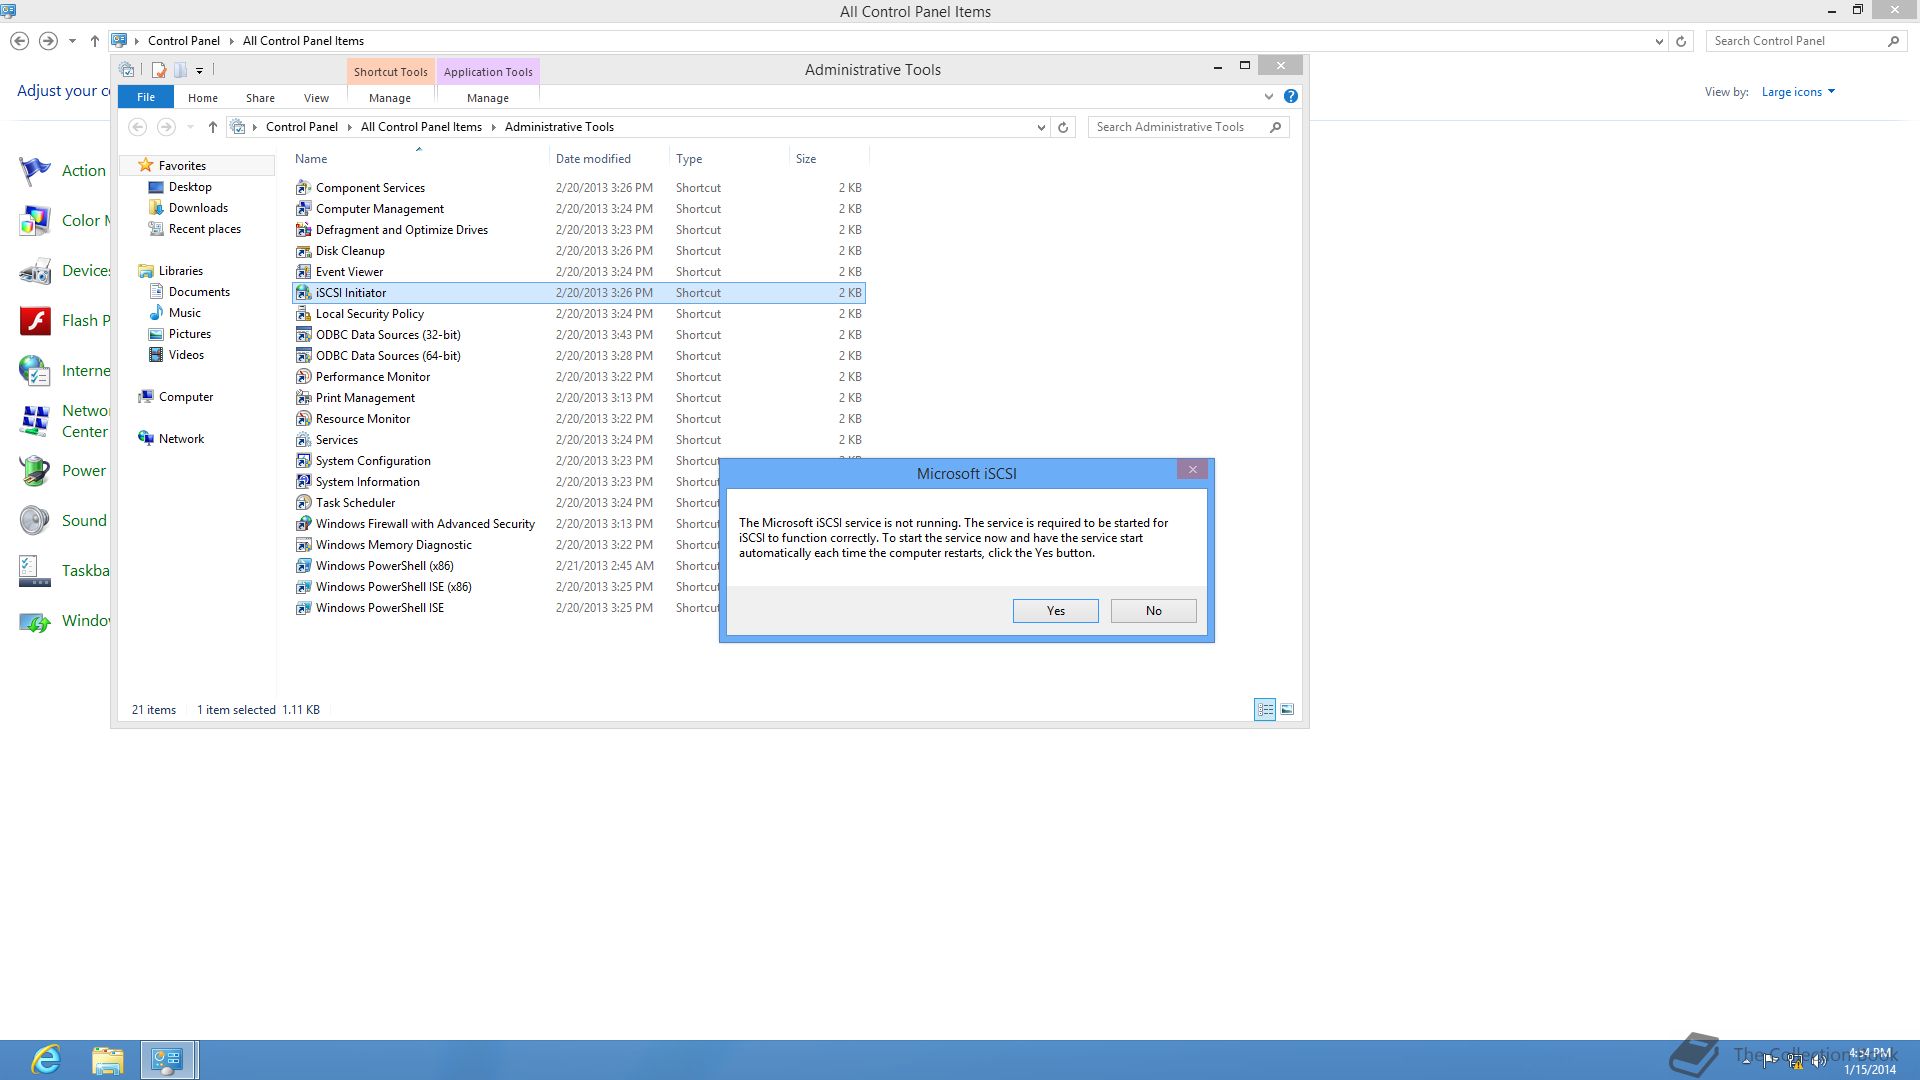Screen dimensions: 1920x1080
Task: Select Pictures under Libraries
Action: point(189,334)
